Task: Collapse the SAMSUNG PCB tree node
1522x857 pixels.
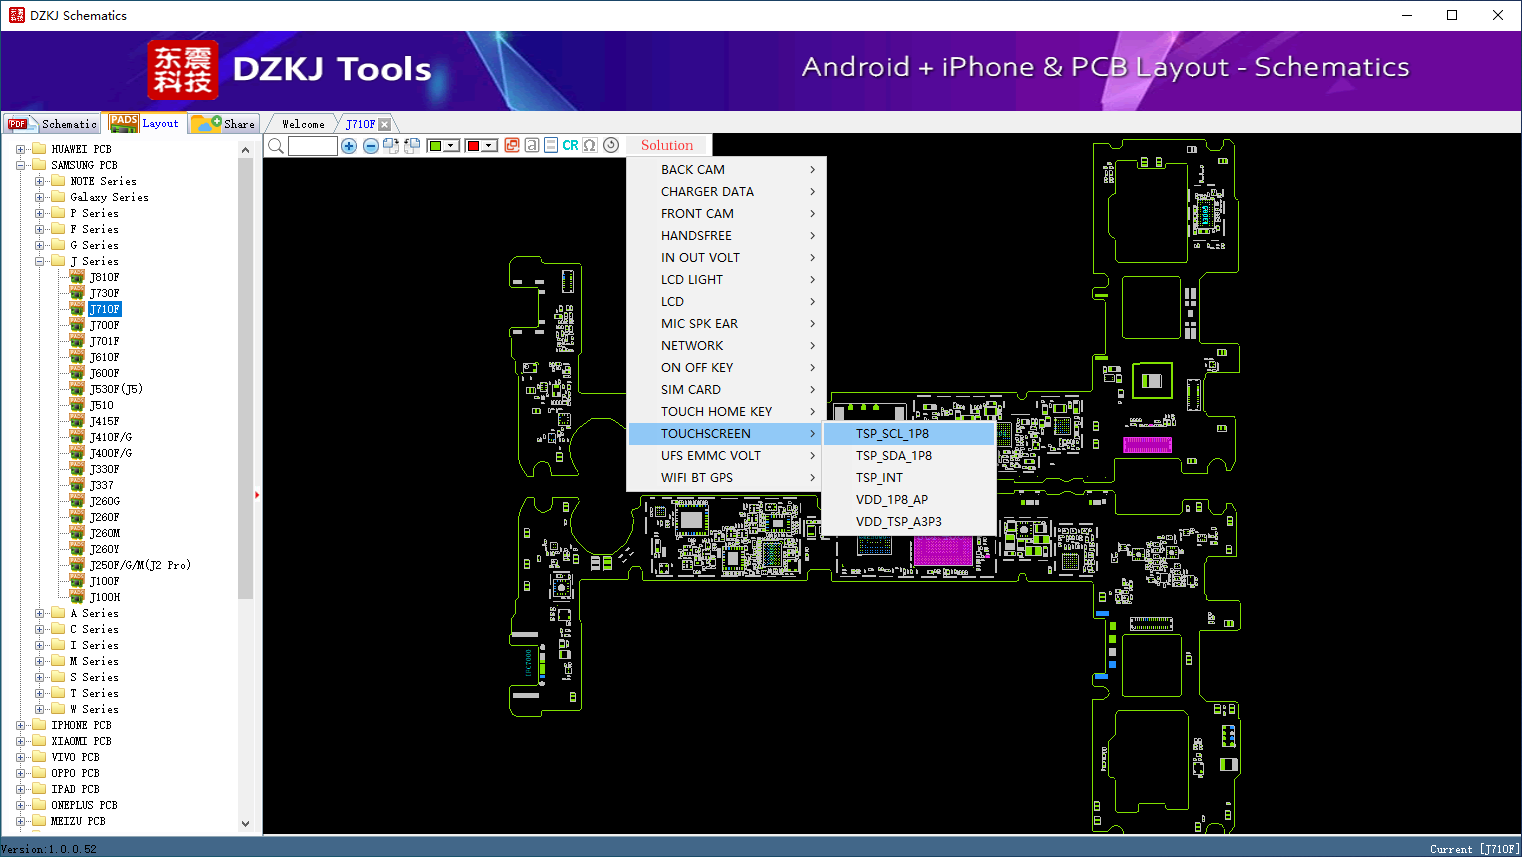Action: (x=21, y=165)
